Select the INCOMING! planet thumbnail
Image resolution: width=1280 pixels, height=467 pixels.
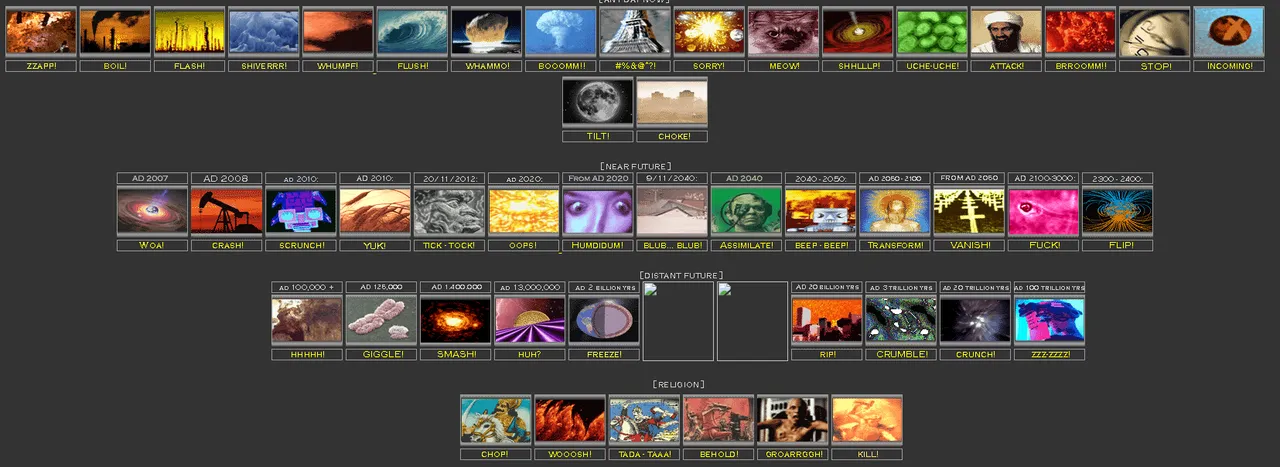(1229, 32)
